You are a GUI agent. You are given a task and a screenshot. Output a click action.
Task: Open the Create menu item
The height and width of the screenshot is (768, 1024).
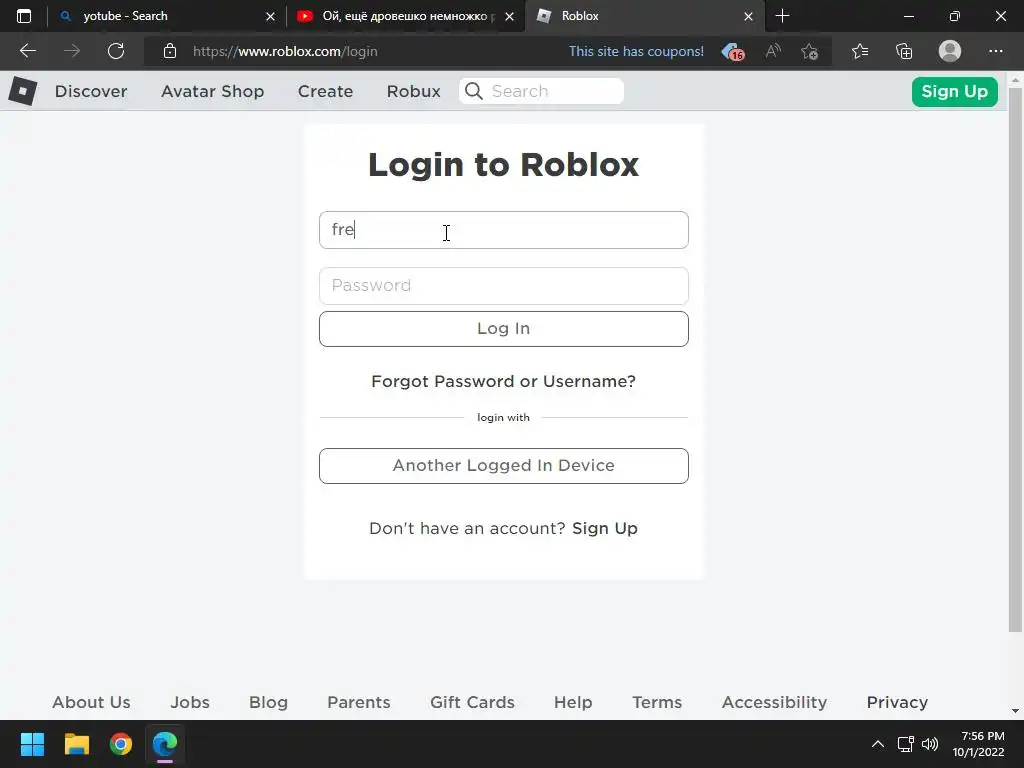[x=325, y=91]
